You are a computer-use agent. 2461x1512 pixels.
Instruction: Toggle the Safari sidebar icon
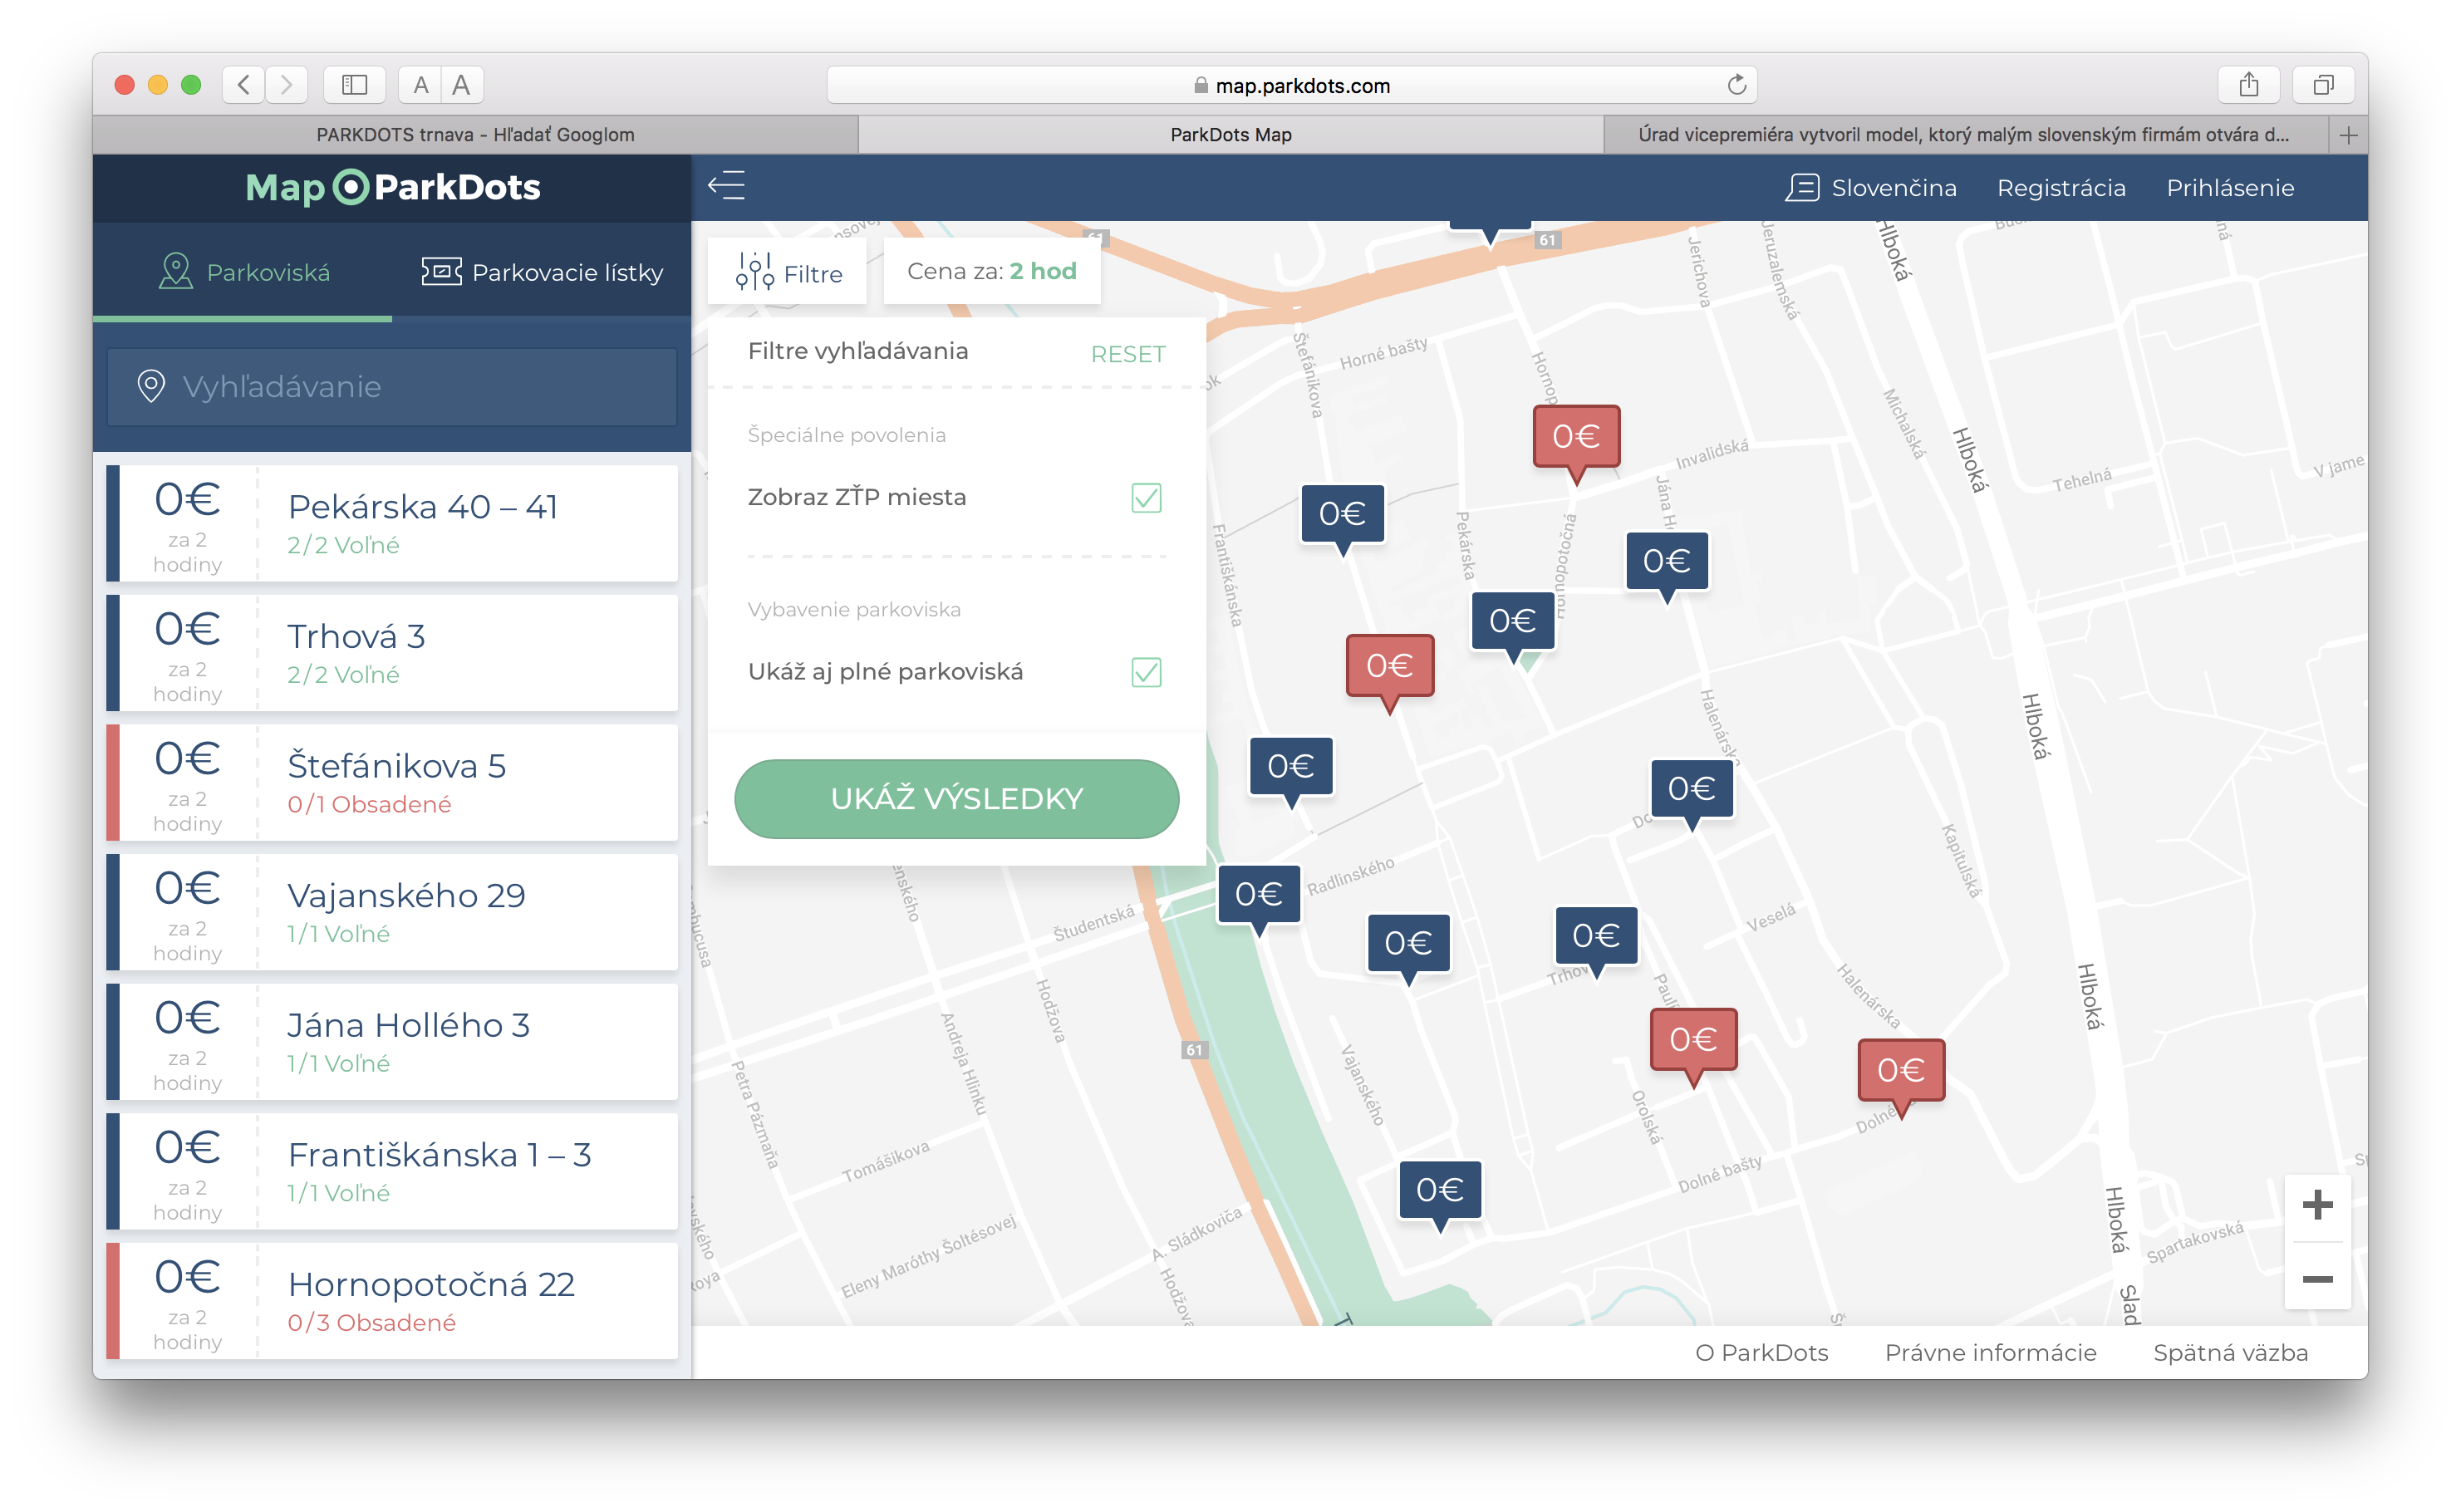(354, 85)
